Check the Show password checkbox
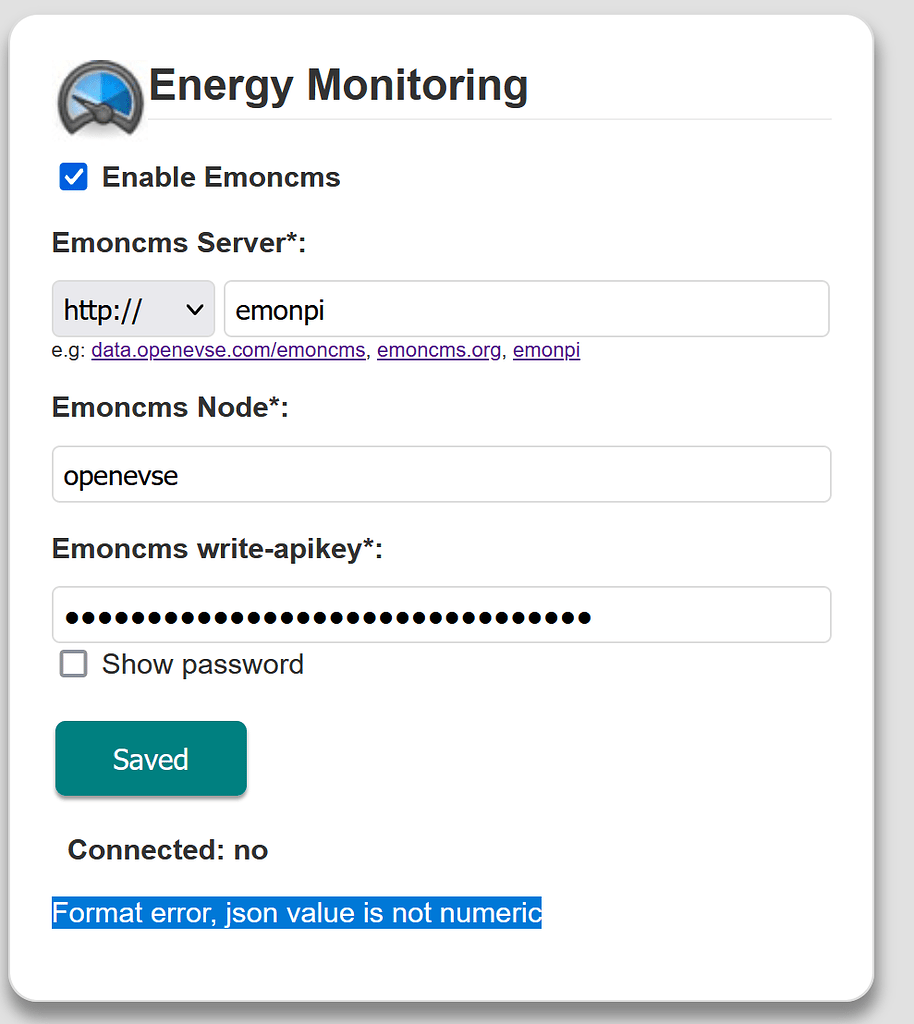 (x=73, y=663)
